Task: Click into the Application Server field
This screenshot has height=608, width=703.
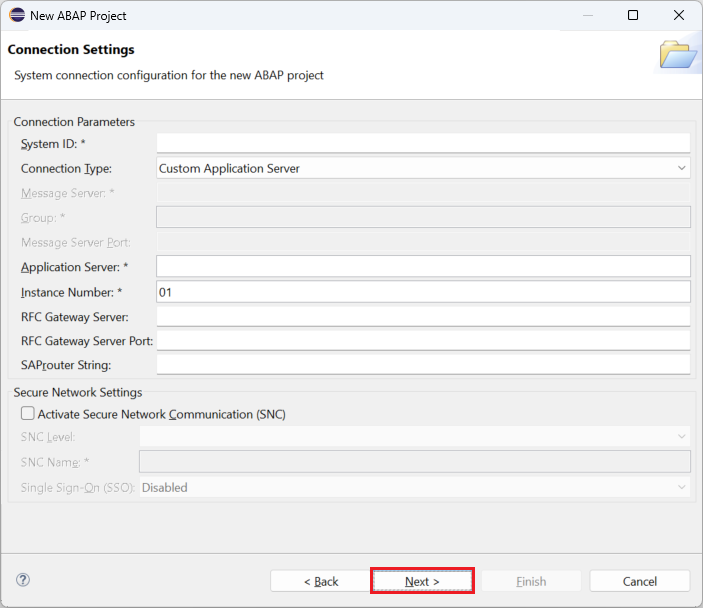Action: point(424,266)
